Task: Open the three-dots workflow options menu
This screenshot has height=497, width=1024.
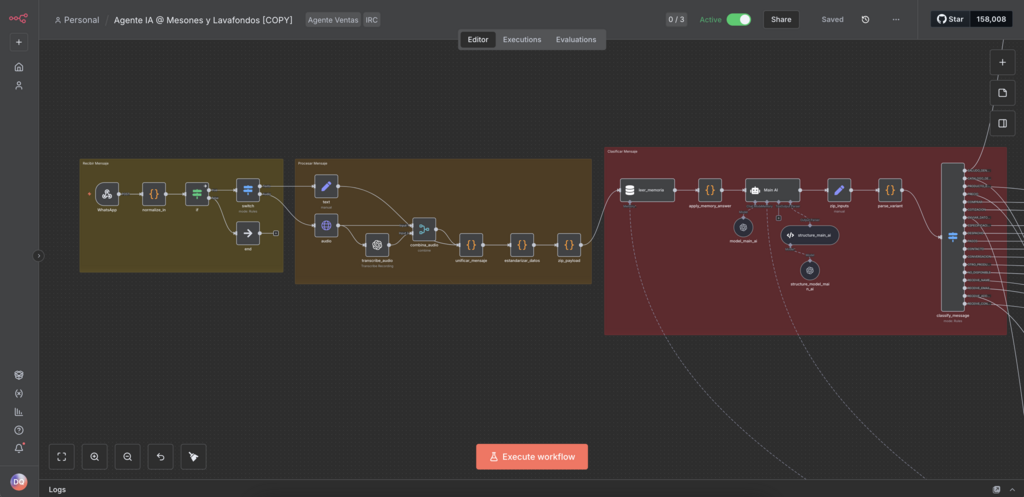Action: click(895, 19)
